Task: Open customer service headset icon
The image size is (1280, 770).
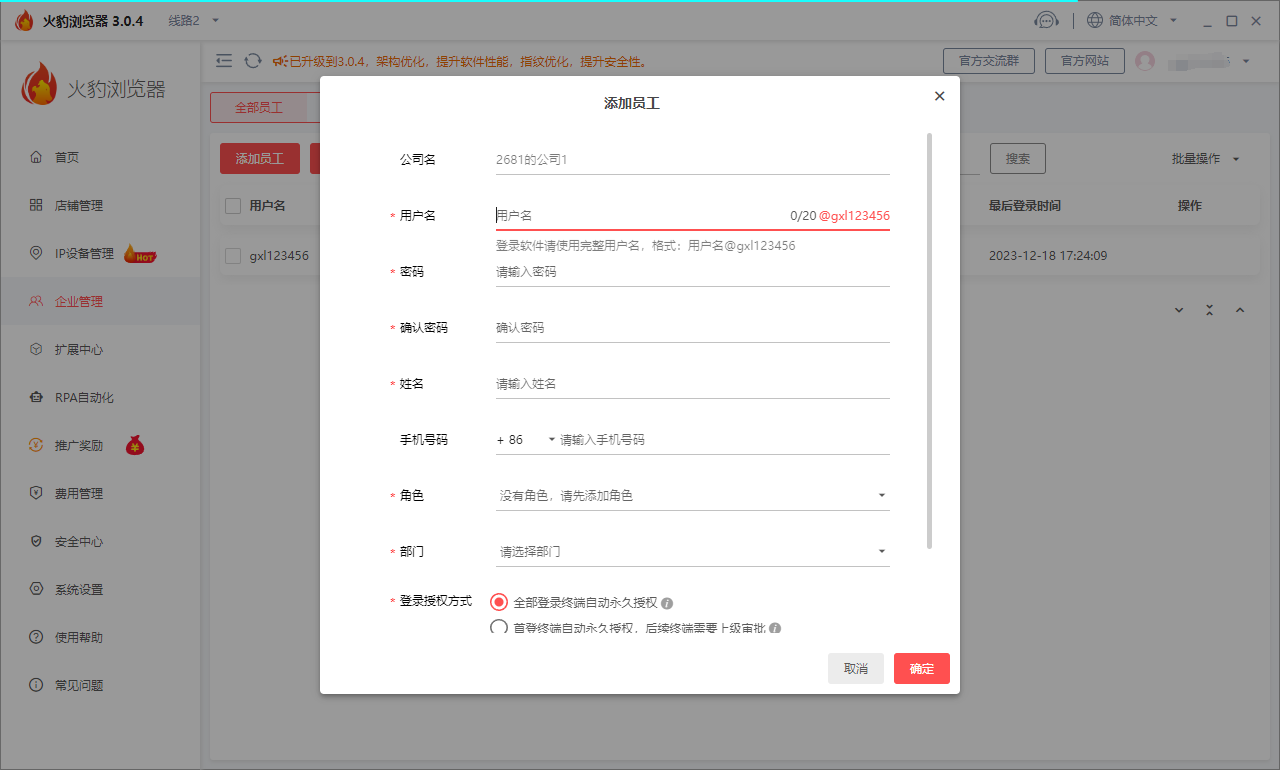Action: point(1046,21)
